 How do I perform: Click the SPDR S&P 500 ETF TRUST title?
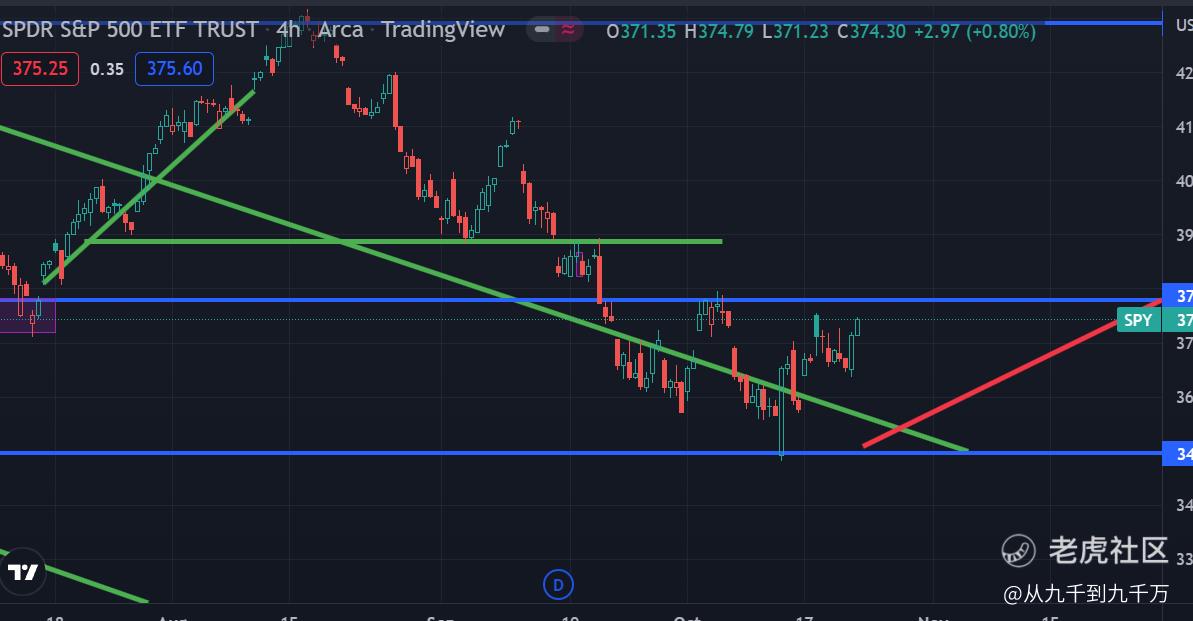130,30
